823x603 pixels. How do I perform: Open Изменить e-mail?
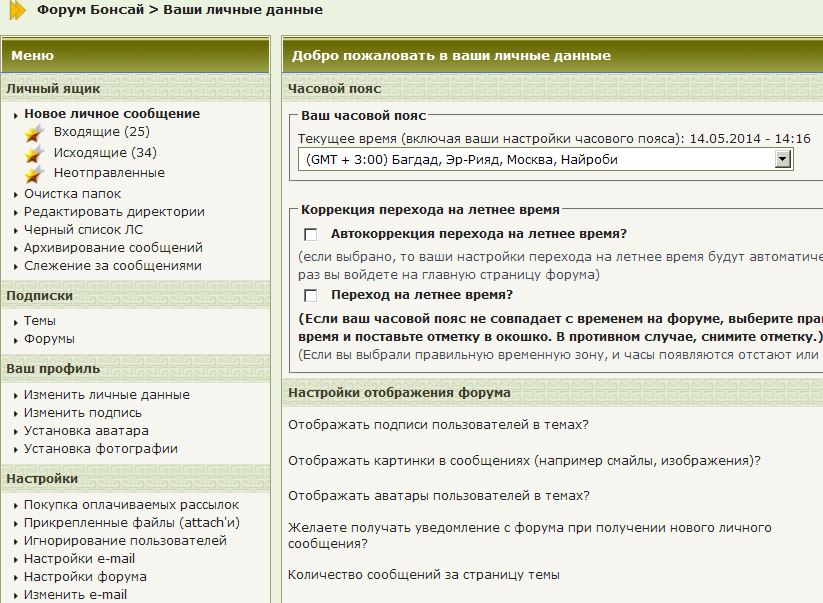(76, 595)
